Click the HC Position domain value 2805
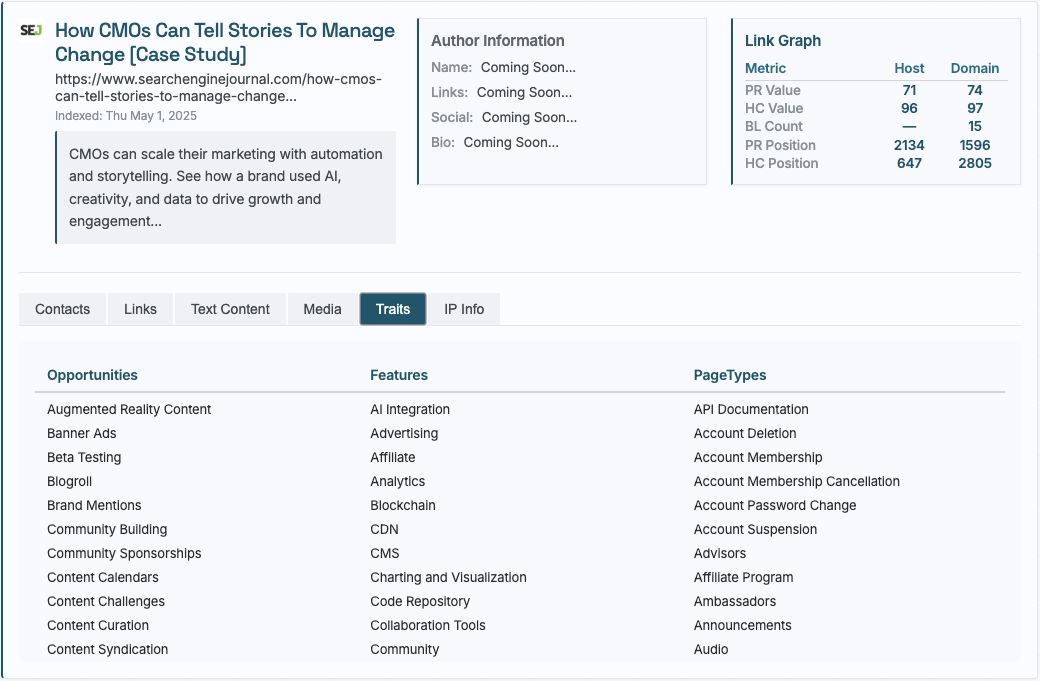 tap(974, 163)
